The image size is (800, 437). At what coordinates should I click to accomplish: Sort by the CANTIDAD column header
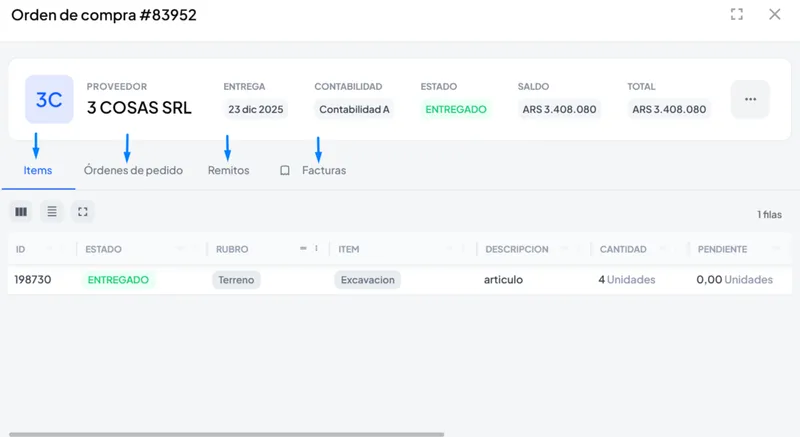[623, 249]
